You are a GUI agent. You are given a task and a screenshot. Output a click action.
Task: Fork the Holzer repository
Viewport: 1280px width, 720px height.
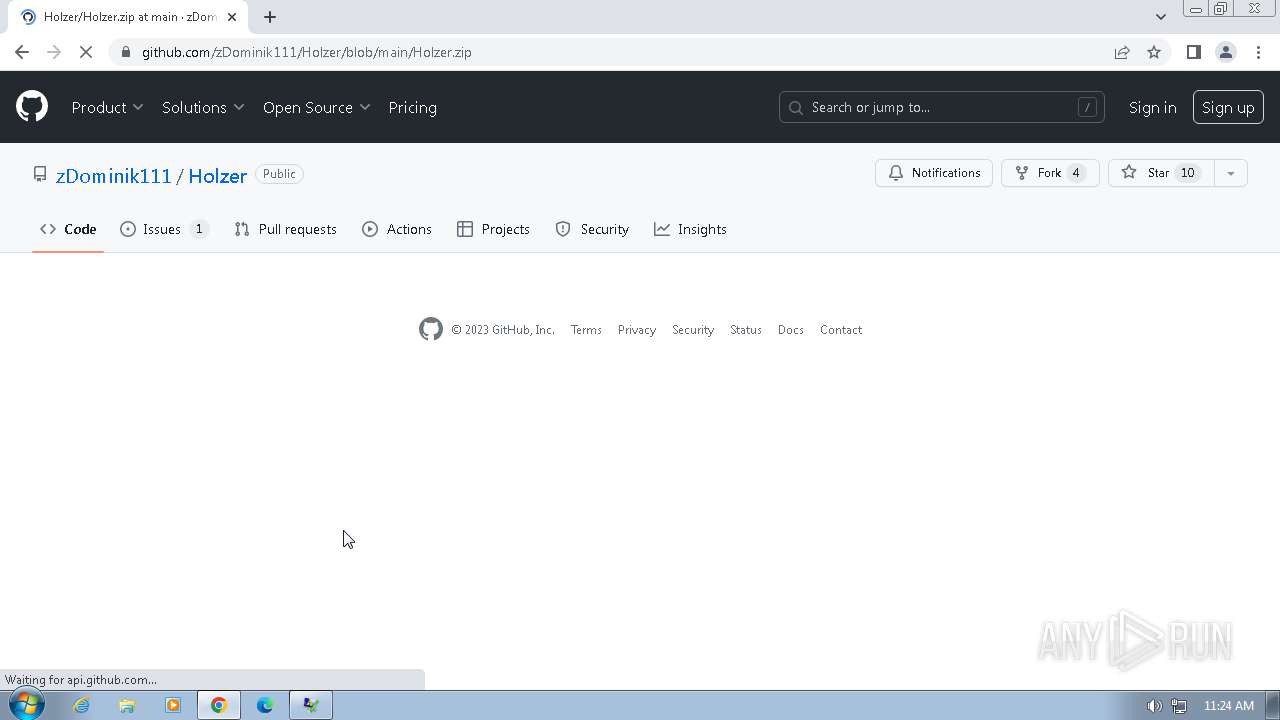[1050, 173]
